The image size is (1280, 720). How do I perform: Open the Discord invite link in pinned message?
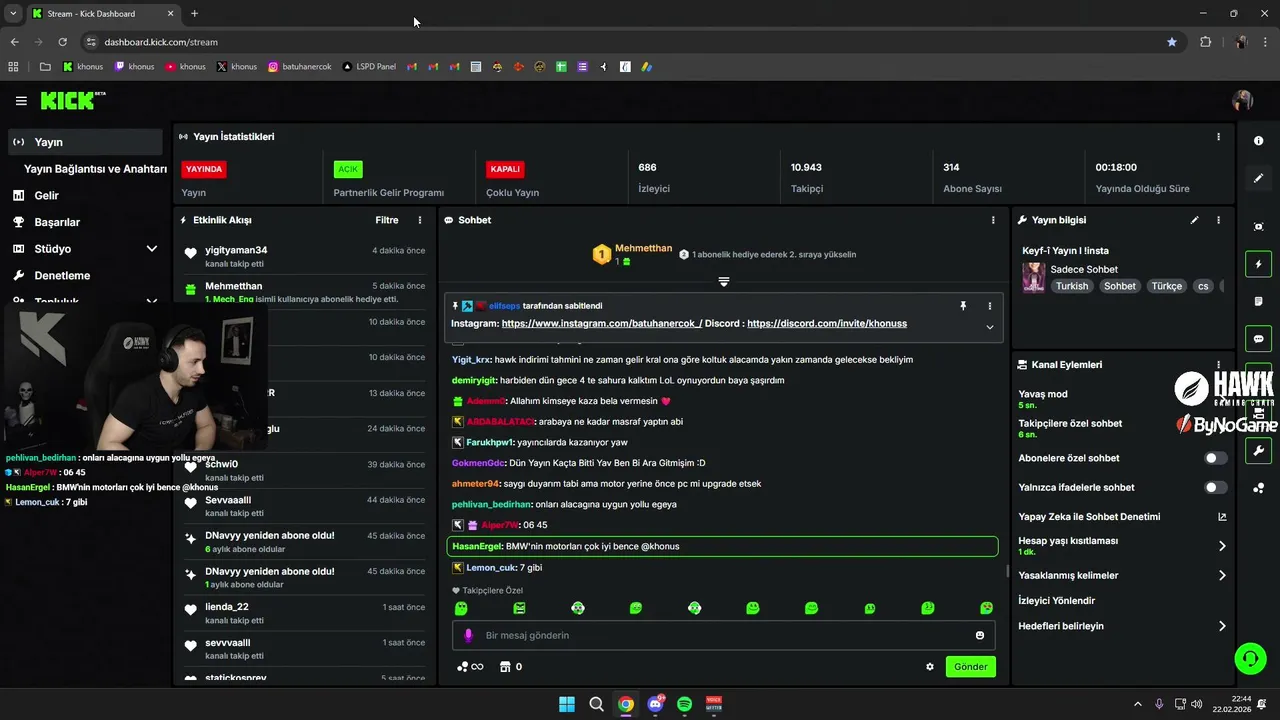coord(827,324)
